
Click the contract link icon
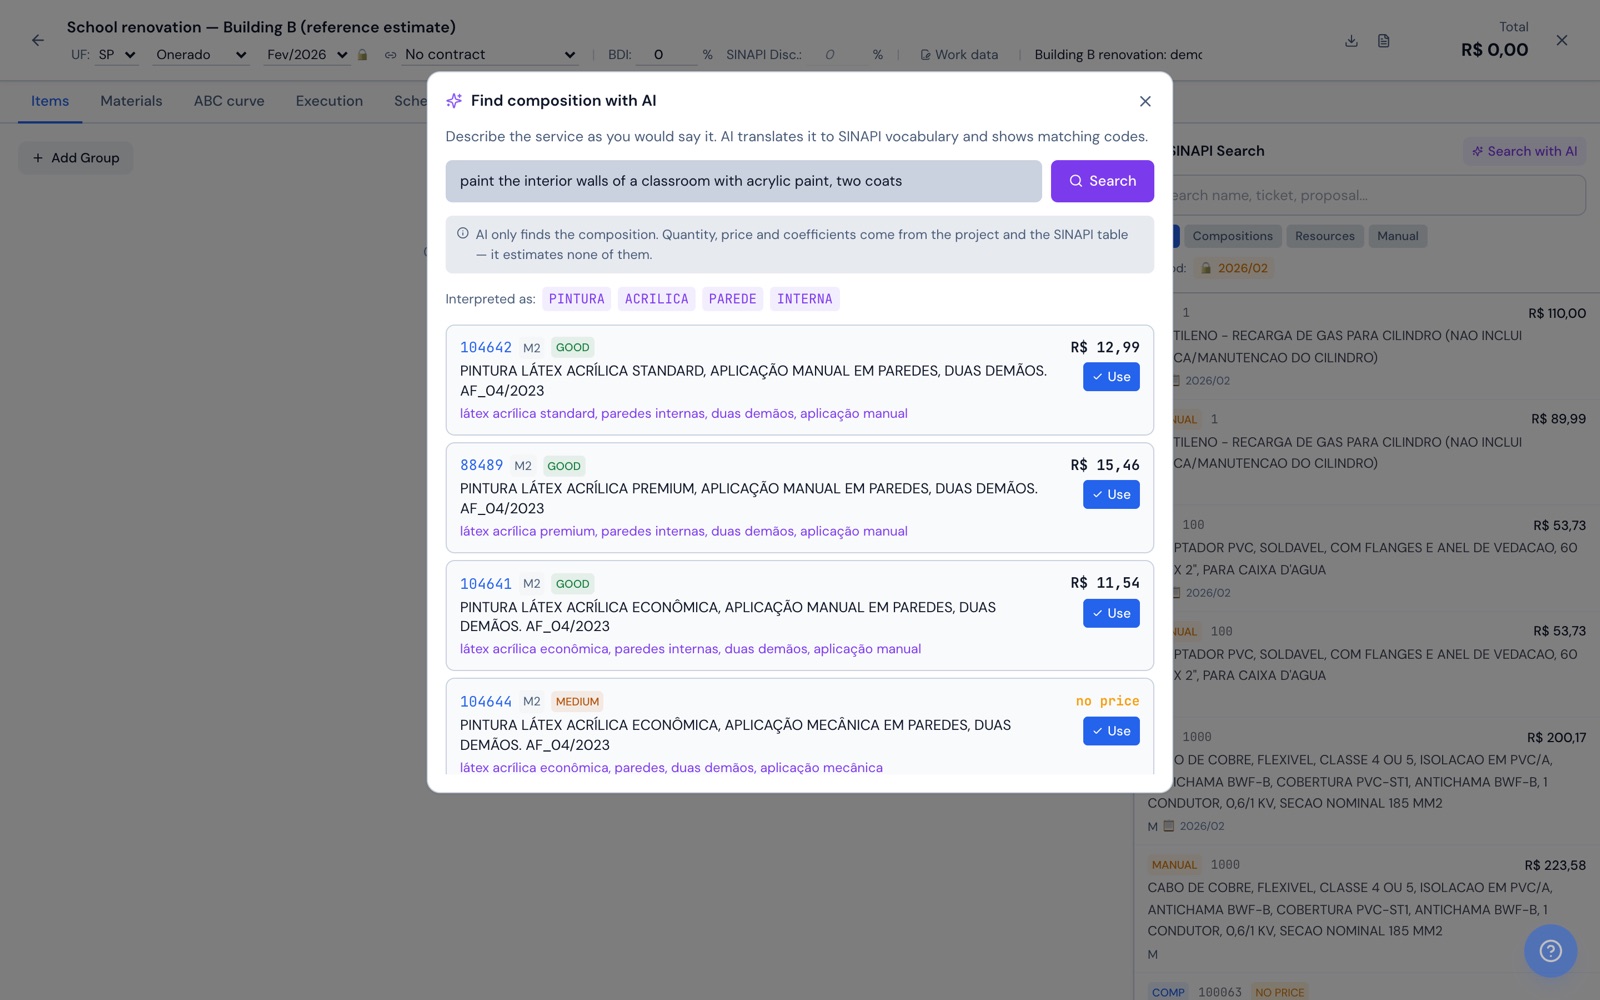(x=391, y=55)
